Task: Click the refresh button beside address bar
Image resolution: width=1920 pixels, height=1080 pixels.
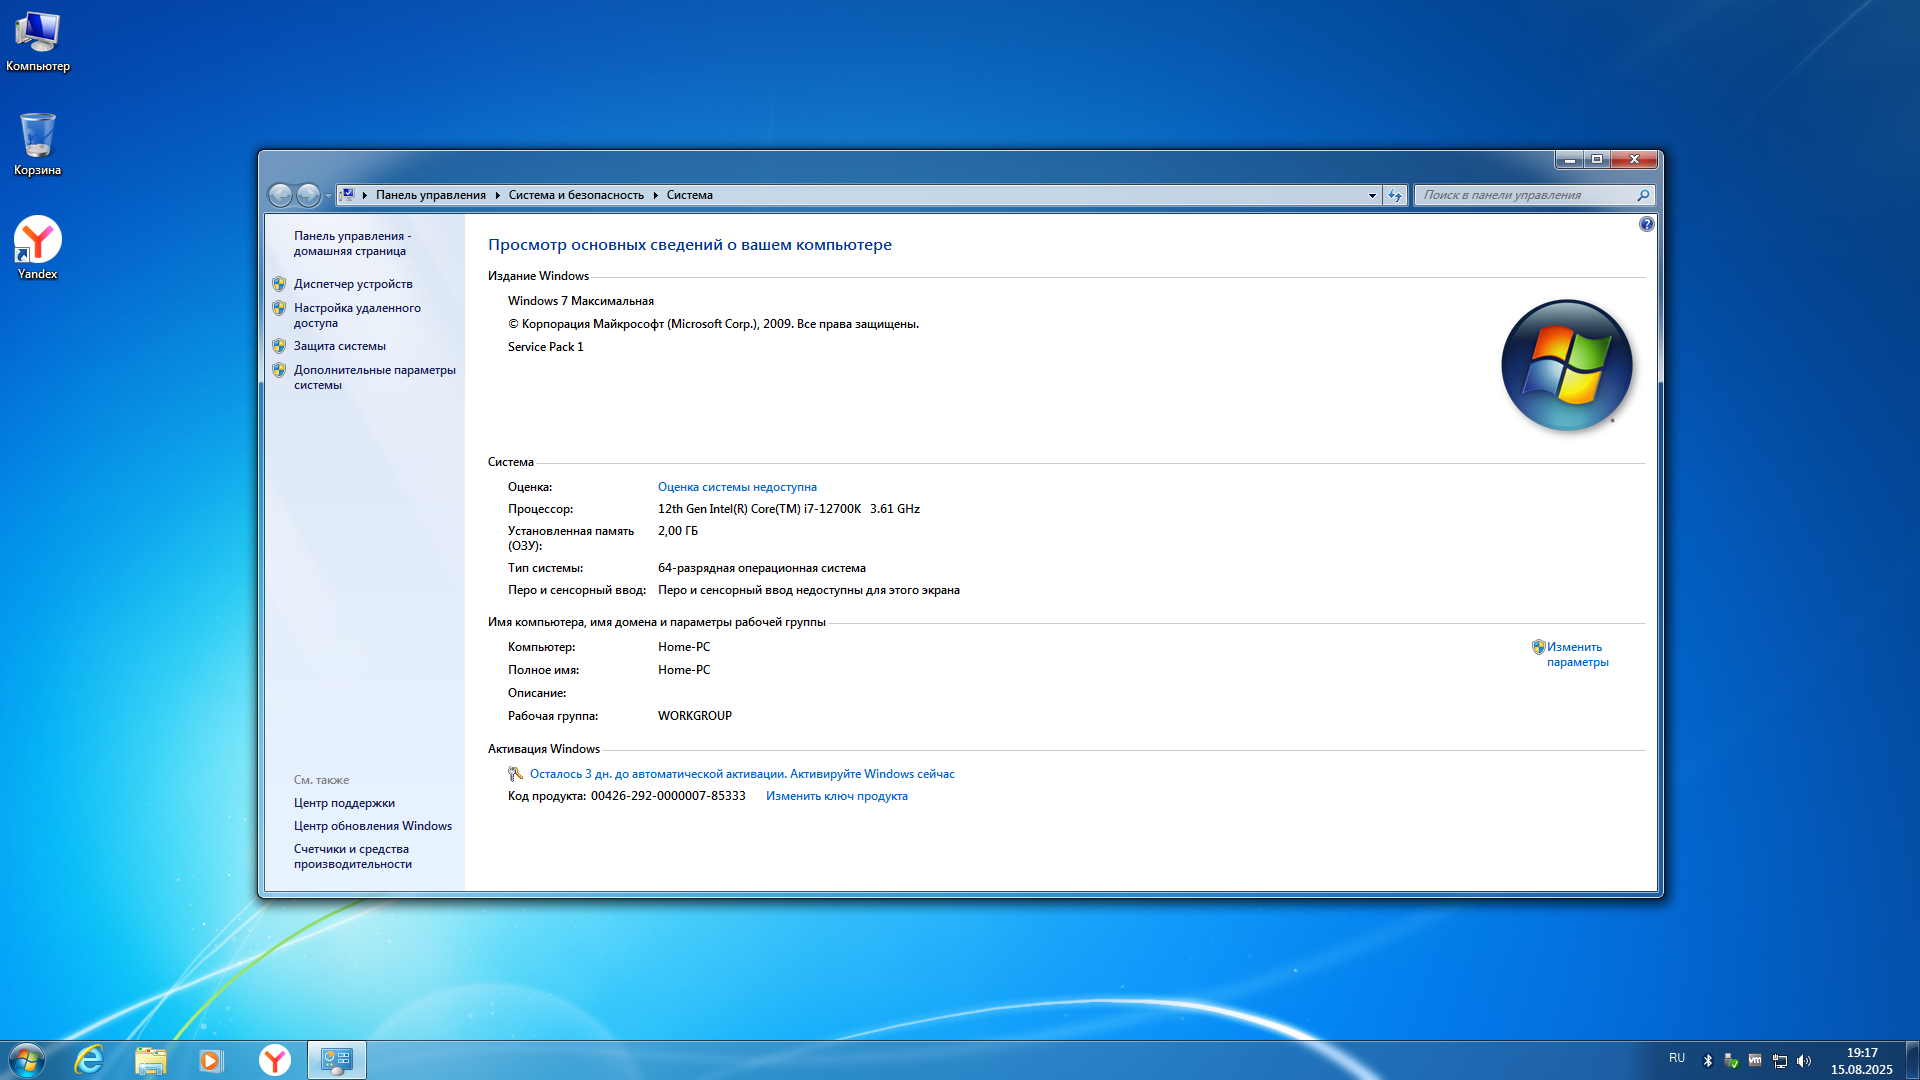Action: pos(1396,195)
